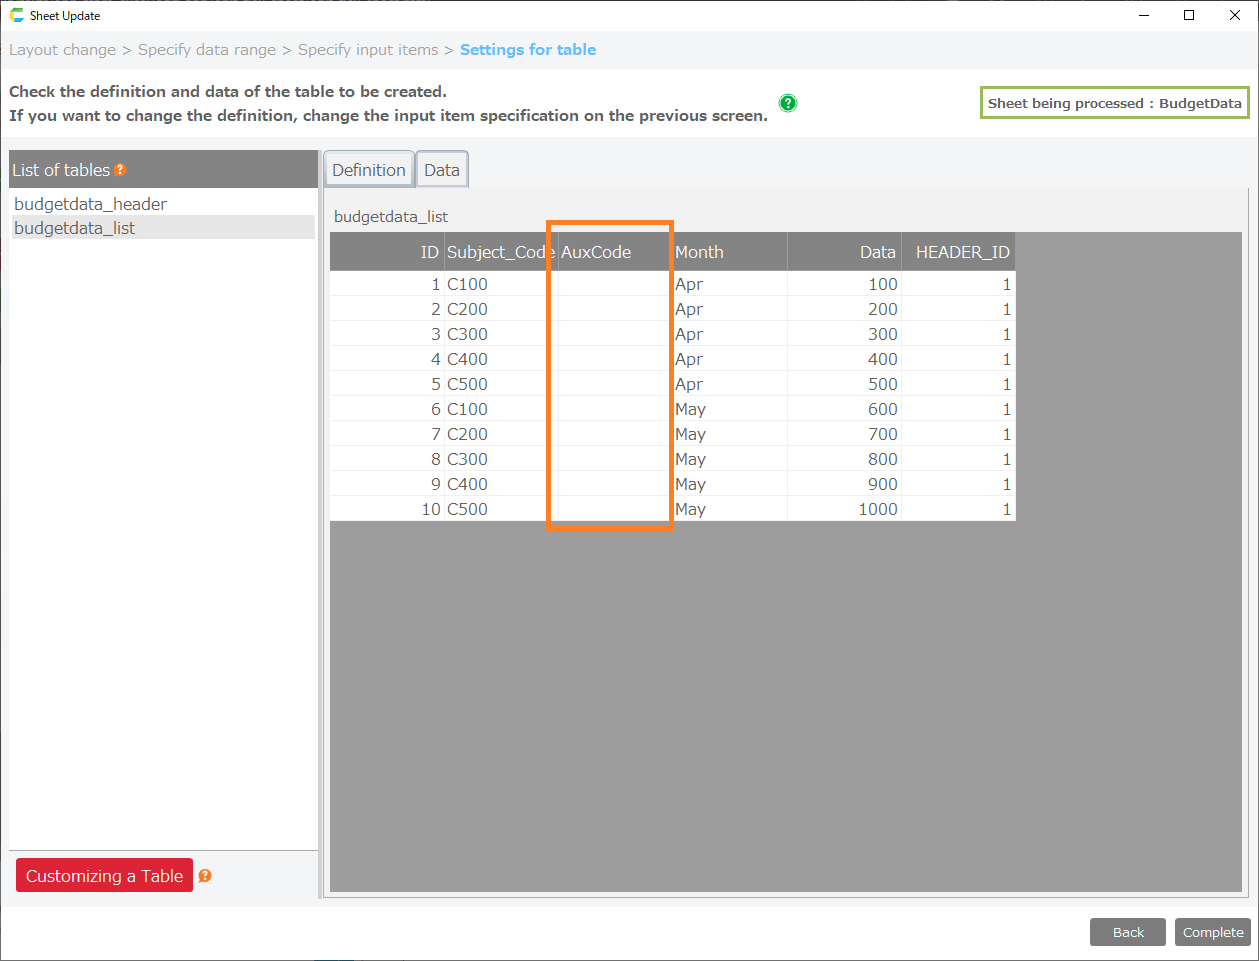The image size is (1259, 961).
Task: Click the green help icon beside instructions
Action: pyautogui.click(x=788, y=103)
